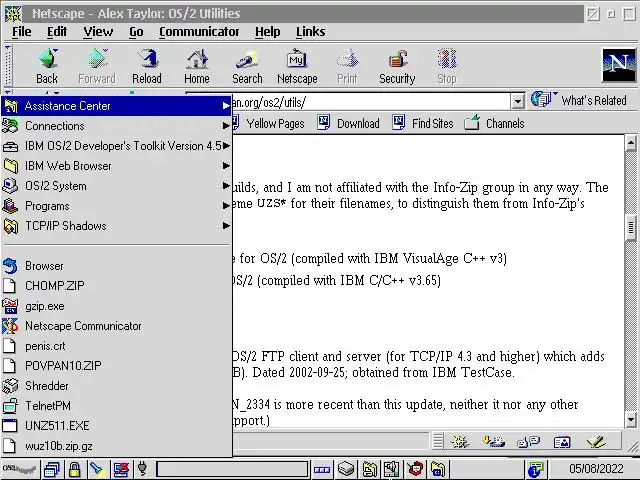Open the What's Related icon
This screenshot has height=480, width=640.
[x=542, y=99]
